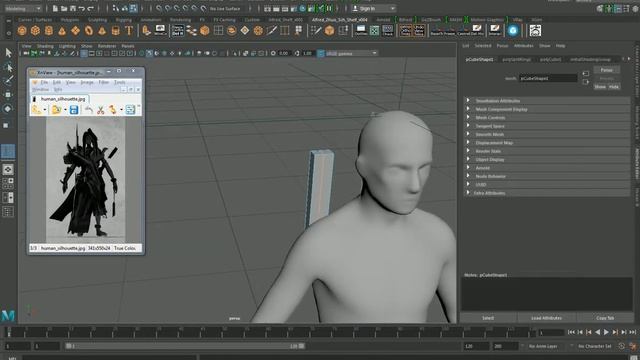Toggle the Attribute Editor sidebar tab on right edge

(x=636, y=163)
